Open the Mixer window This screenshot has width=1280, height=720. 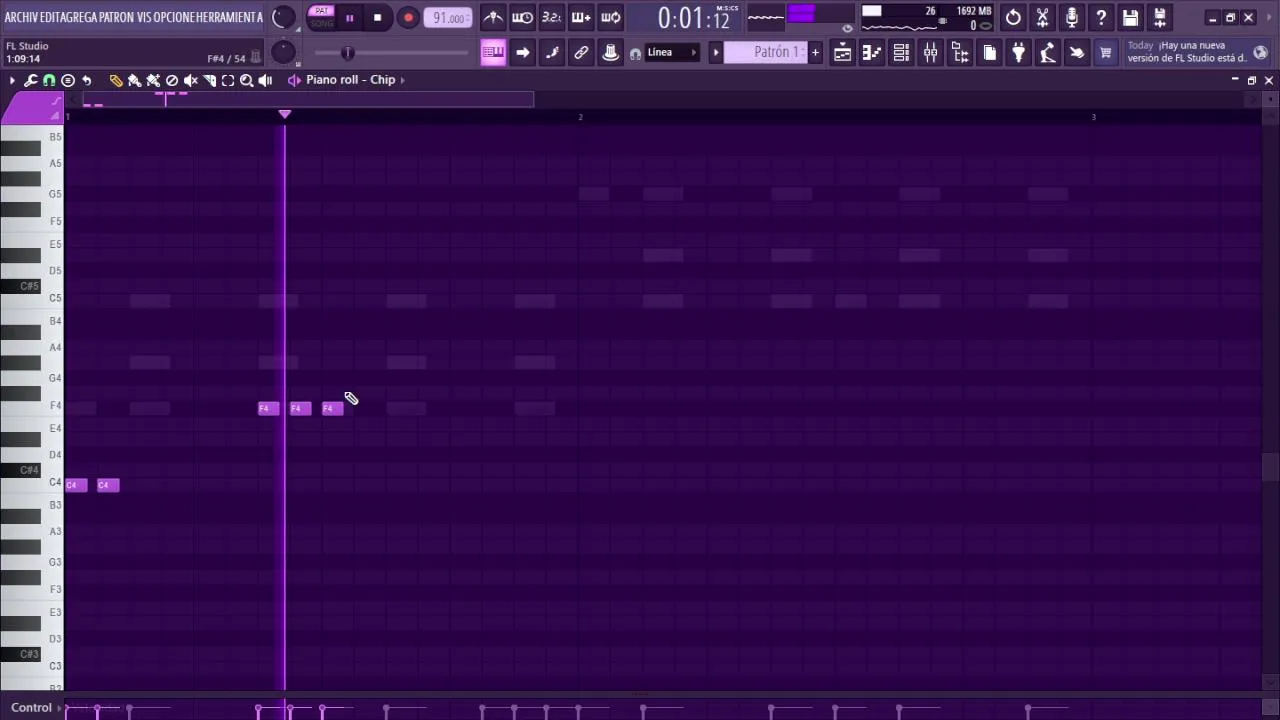click(x=930, y=53)
